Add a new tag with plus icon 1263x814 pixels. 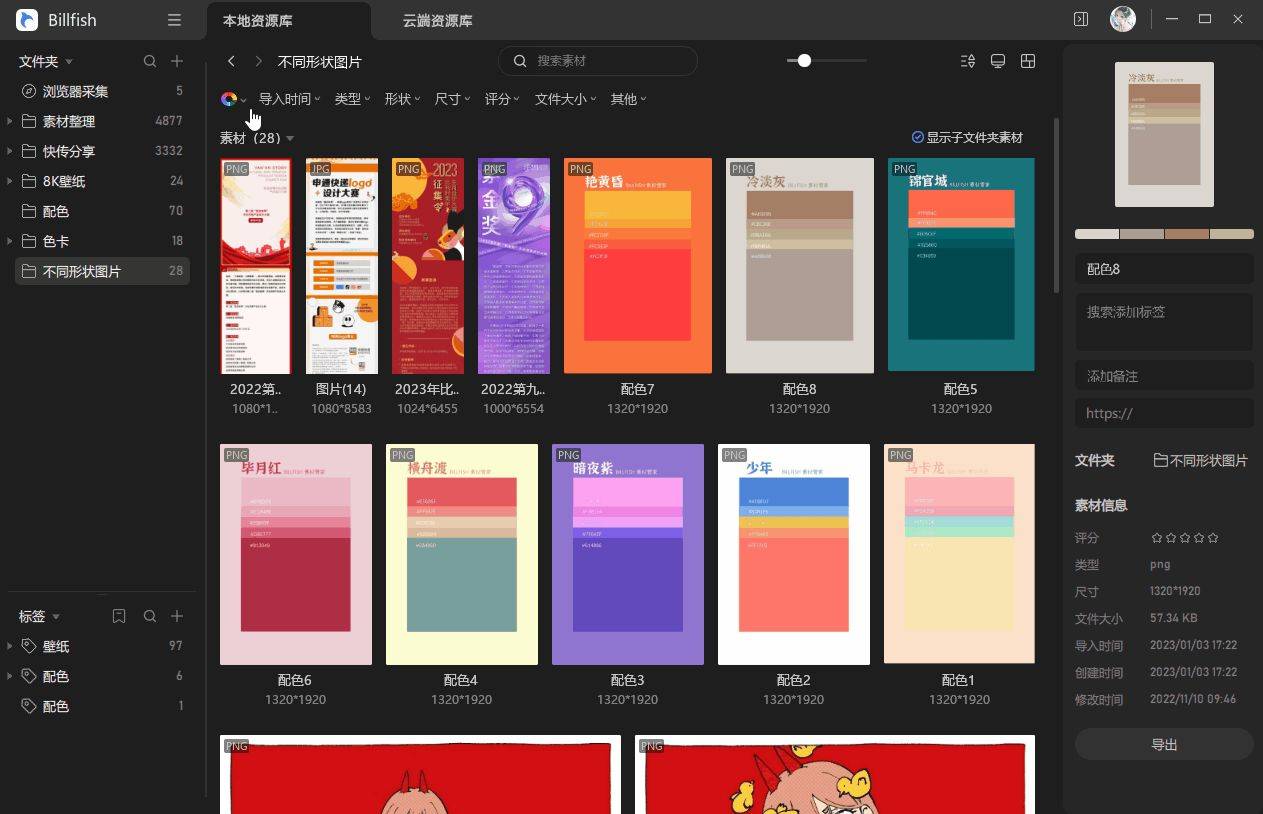(x=177, y=616)
